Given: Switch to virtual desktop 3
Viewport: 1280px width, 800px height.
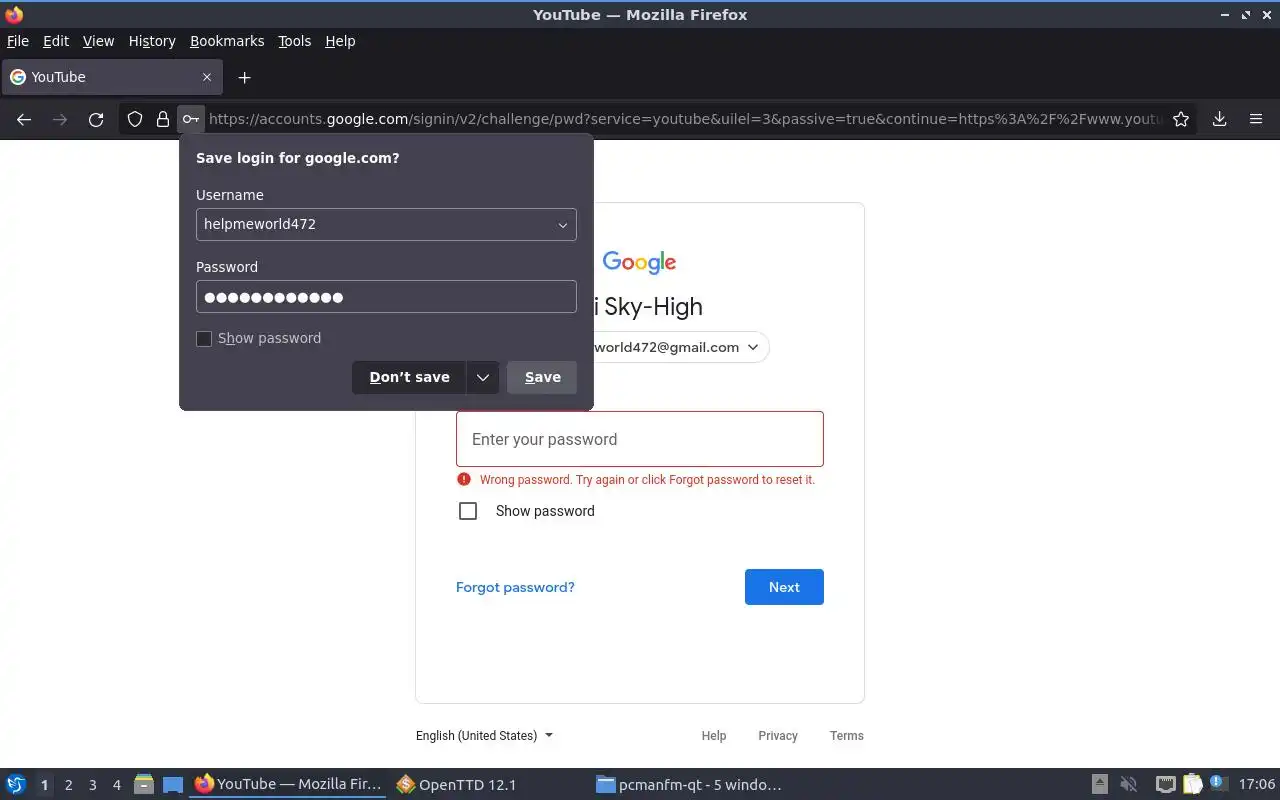Looking at the screenshot, I should point(92,785).
